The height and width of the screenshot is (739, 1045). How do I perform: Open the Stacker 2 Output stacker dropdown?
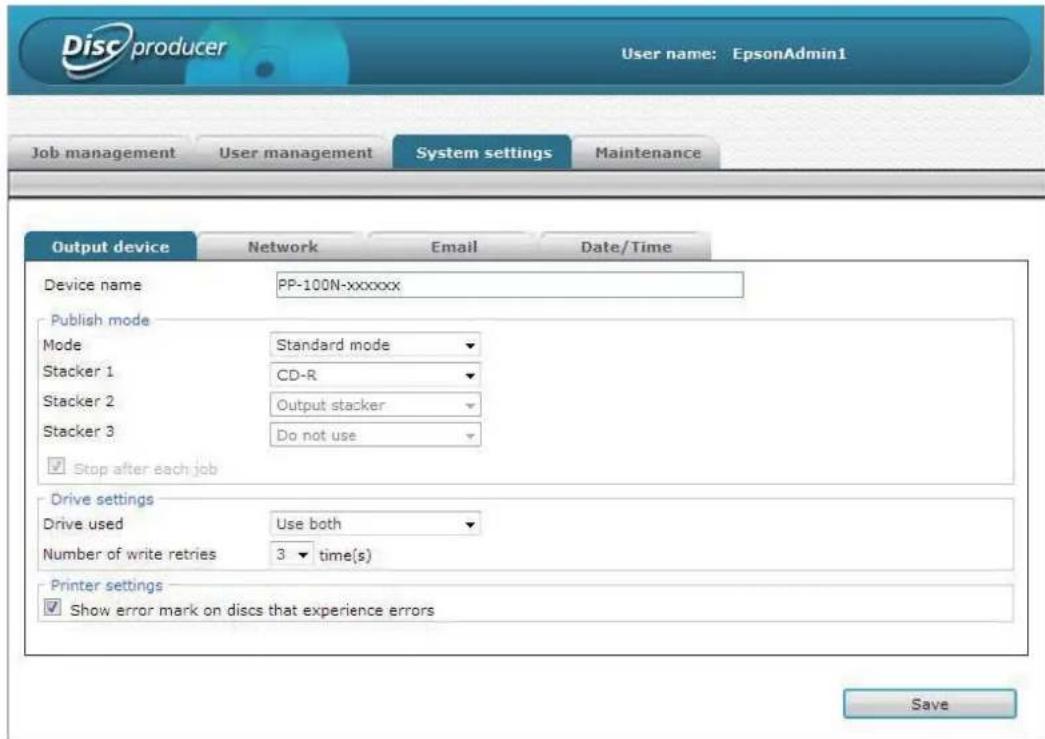pos(375,405)
